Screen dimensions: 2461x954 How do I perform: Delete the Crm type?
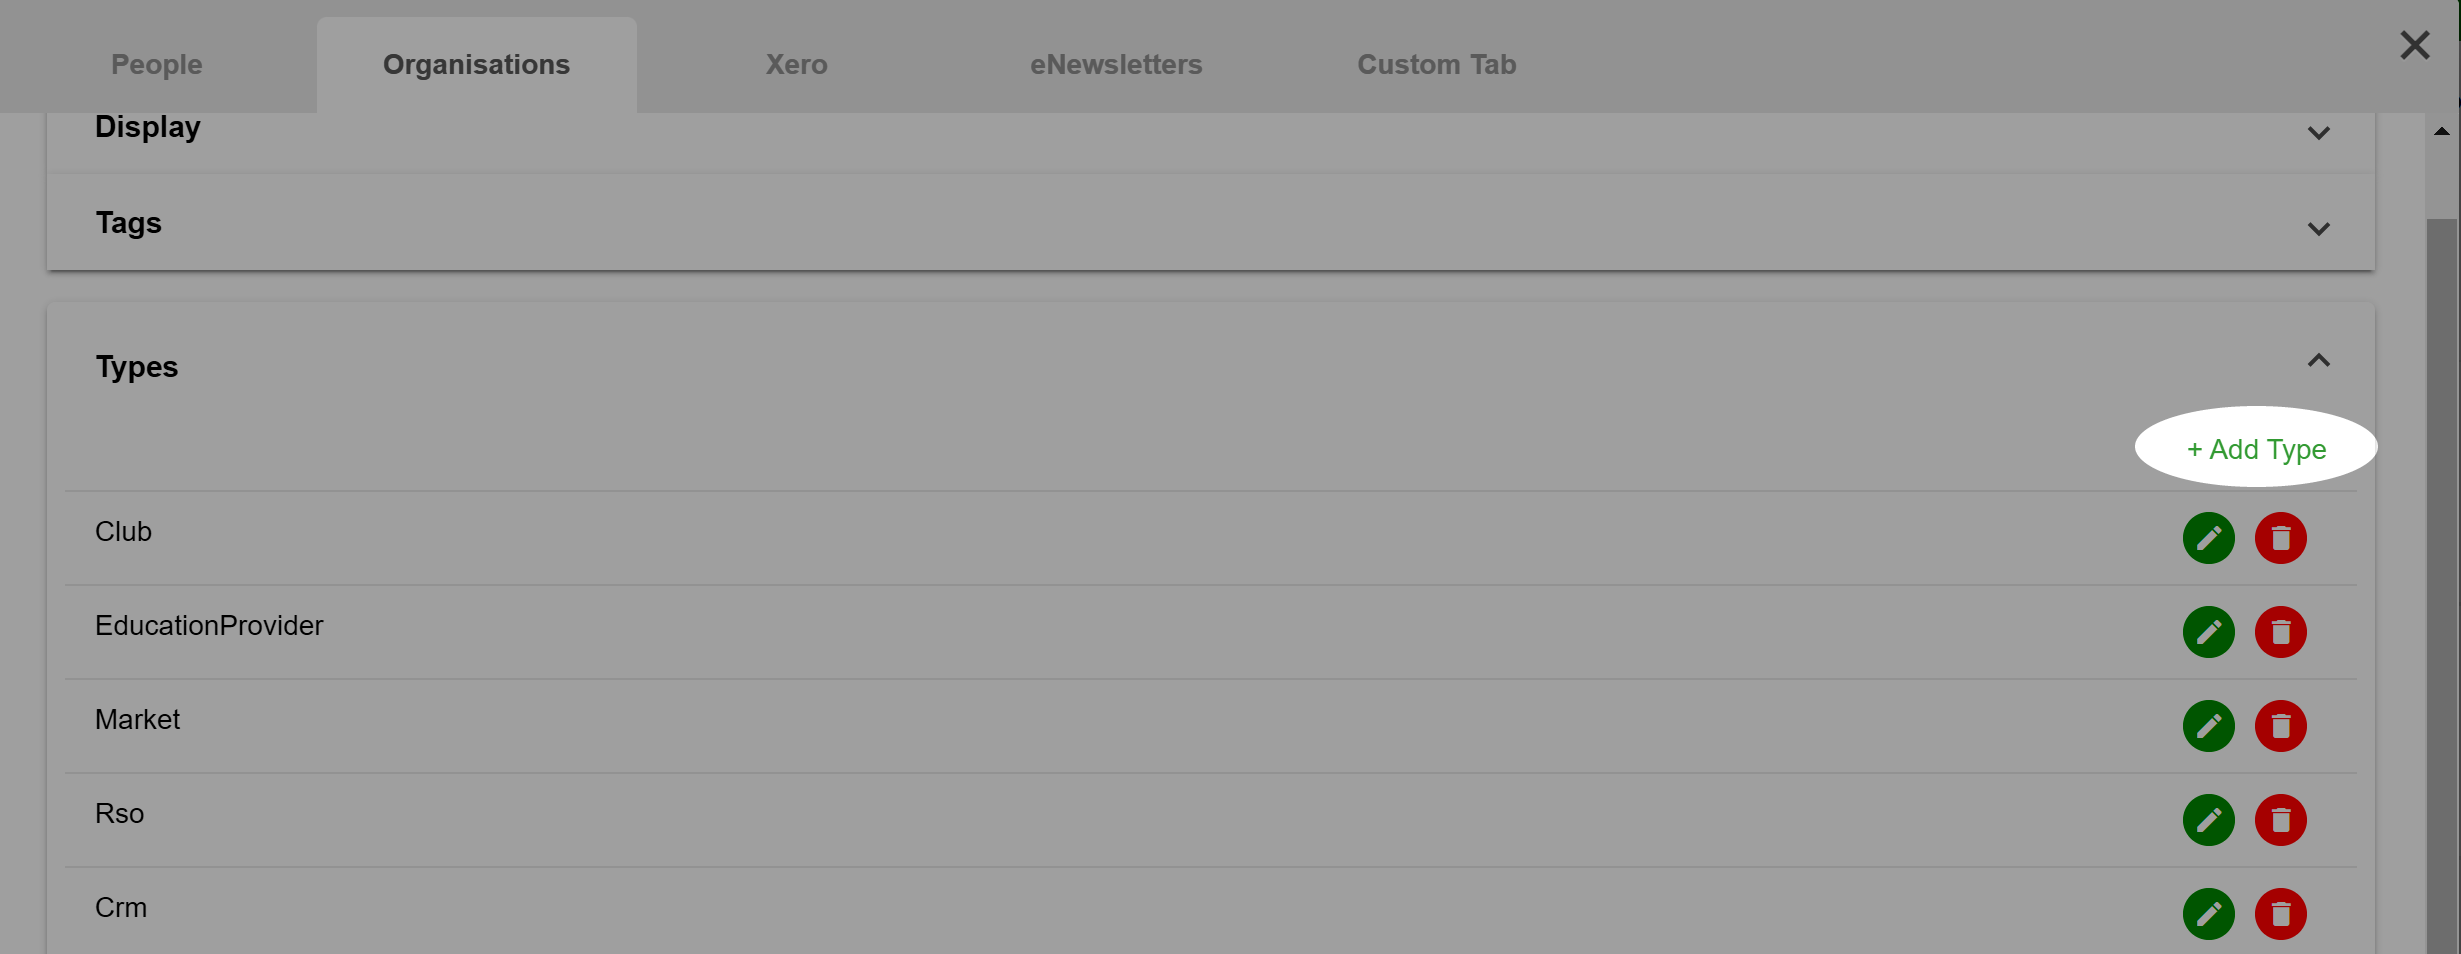[x=2280, y=914]
